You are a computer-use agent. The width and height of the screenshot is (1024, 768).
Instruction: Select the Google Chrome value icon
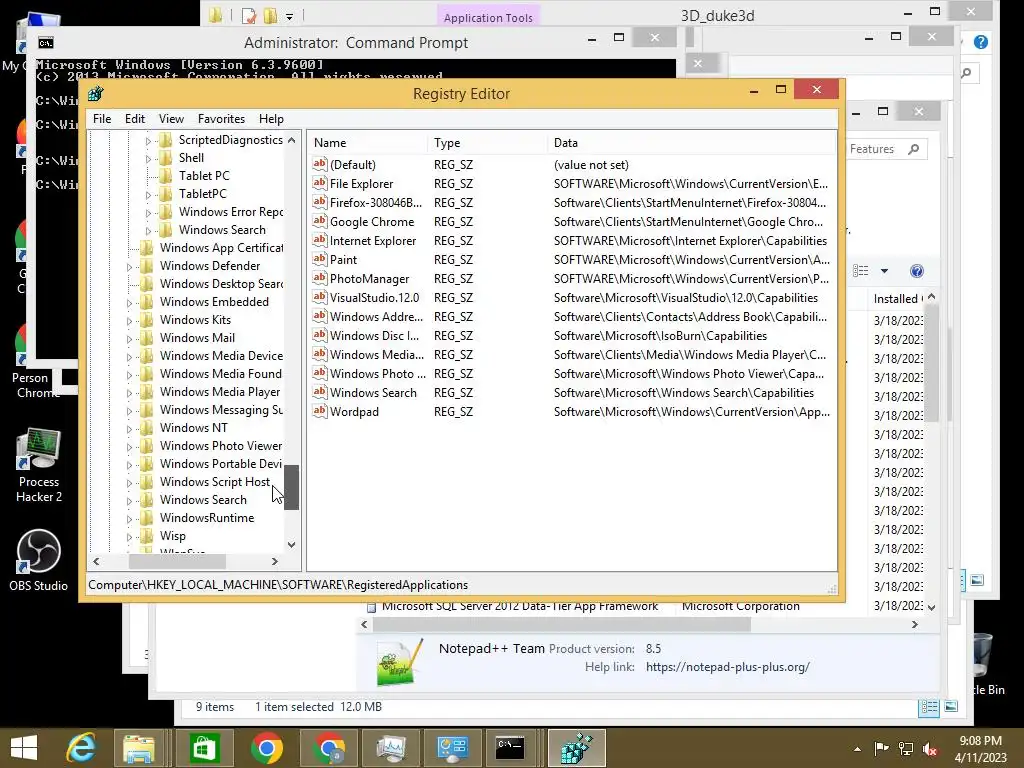[x=319, y=221]
